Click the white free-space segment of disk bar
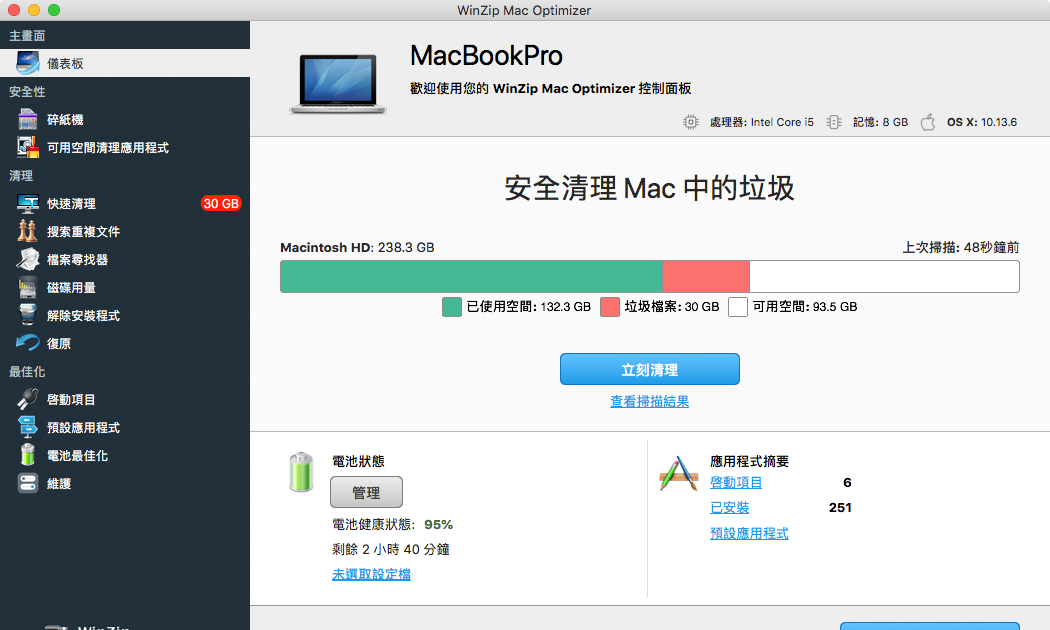 coord(884,277)
